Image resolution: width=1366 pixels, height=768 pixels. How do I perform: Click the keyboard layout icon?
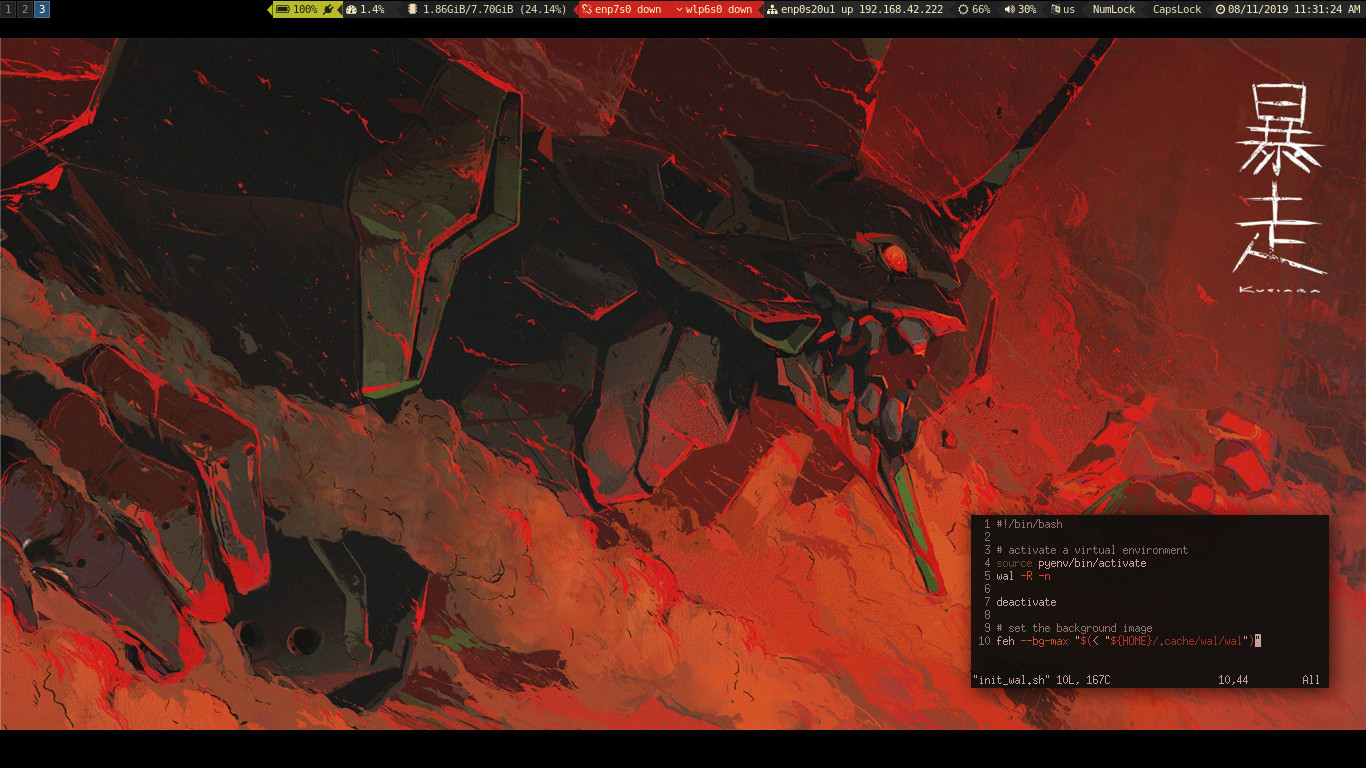[x=1055, y=9]
